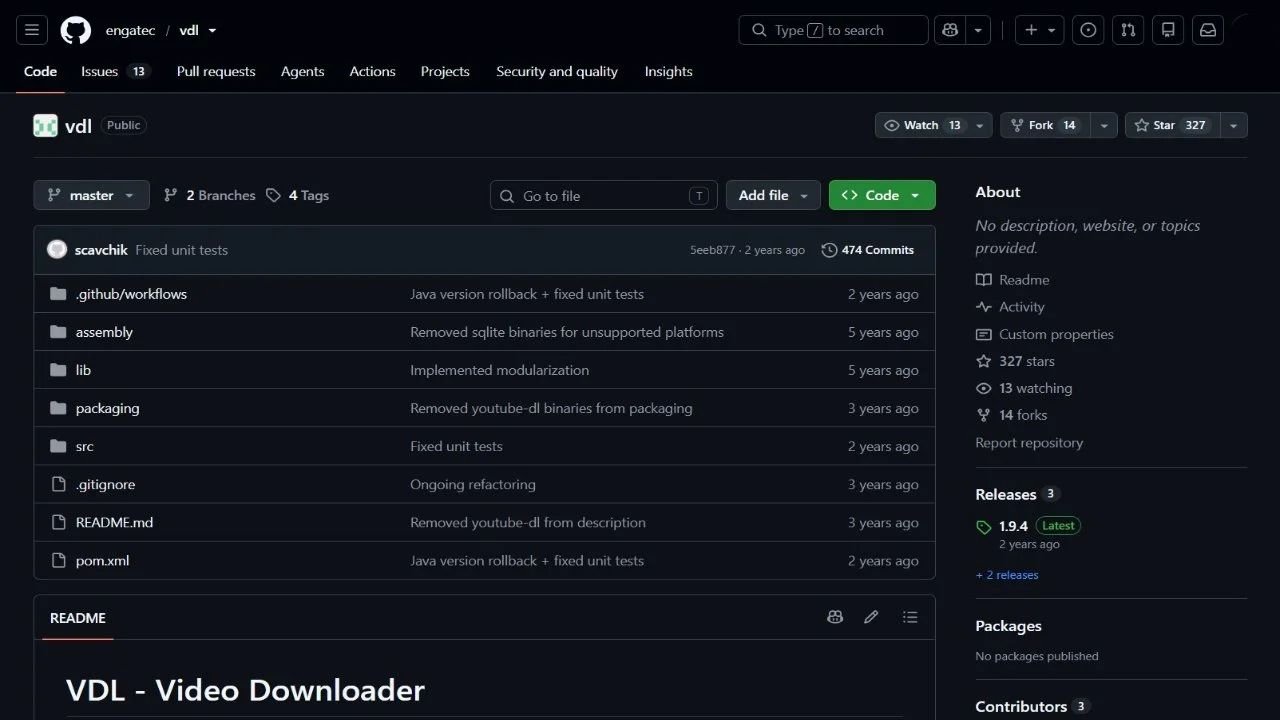View the 2 Branches link
1280x720 pixels.
[209, 195]
